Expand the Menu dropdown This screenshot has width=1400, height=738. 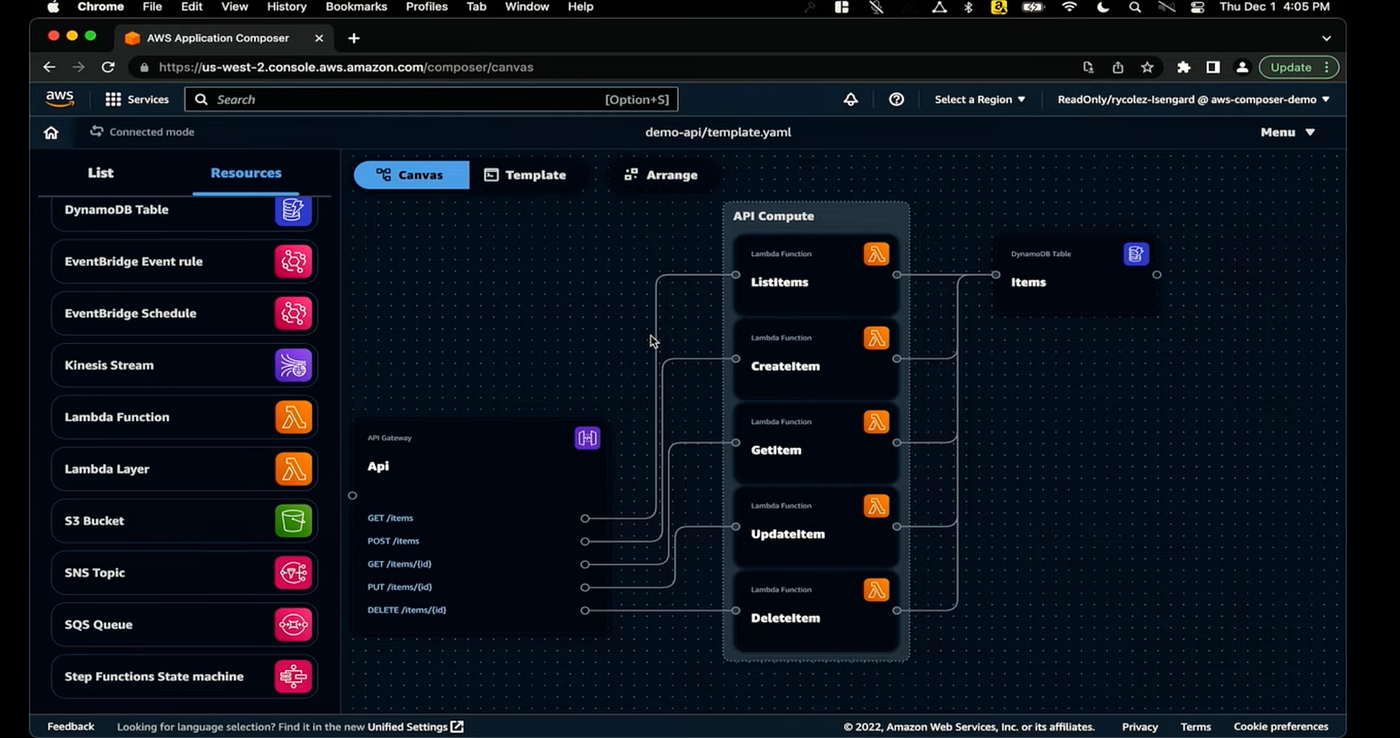tap(1287, 132)
